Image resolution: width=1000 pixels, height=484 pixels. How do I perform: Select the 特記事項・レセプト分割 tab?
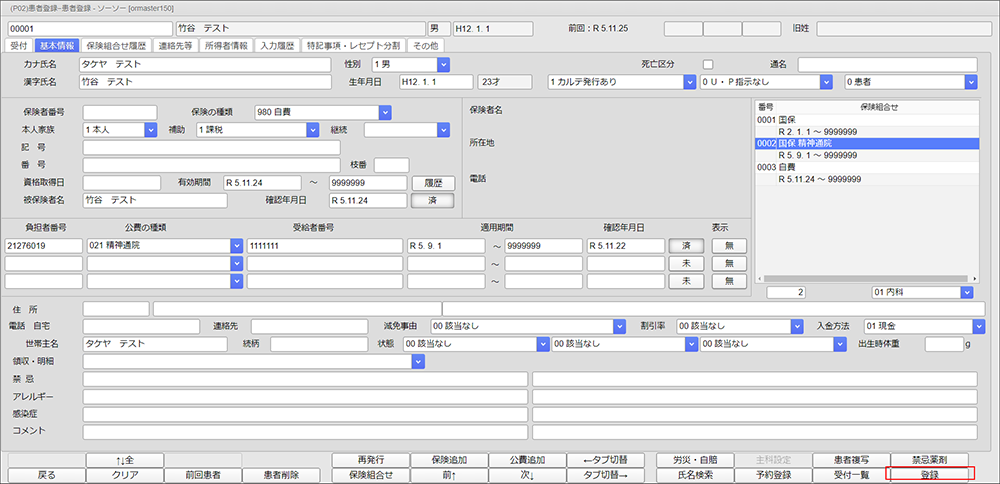click(353, 45)
